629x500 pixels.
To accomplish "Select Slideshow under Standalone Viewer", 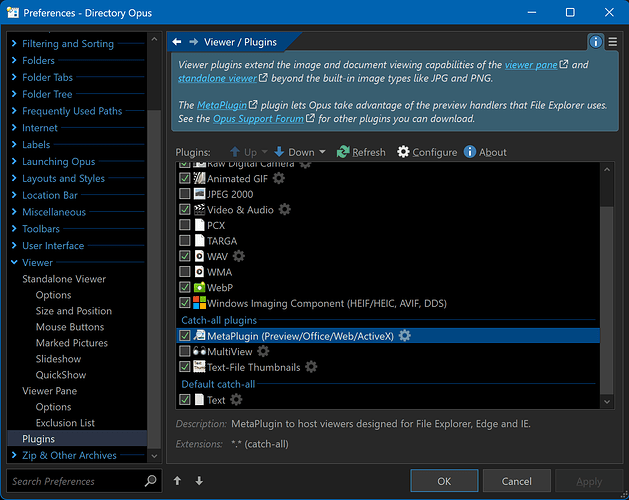I will point(58,359).
